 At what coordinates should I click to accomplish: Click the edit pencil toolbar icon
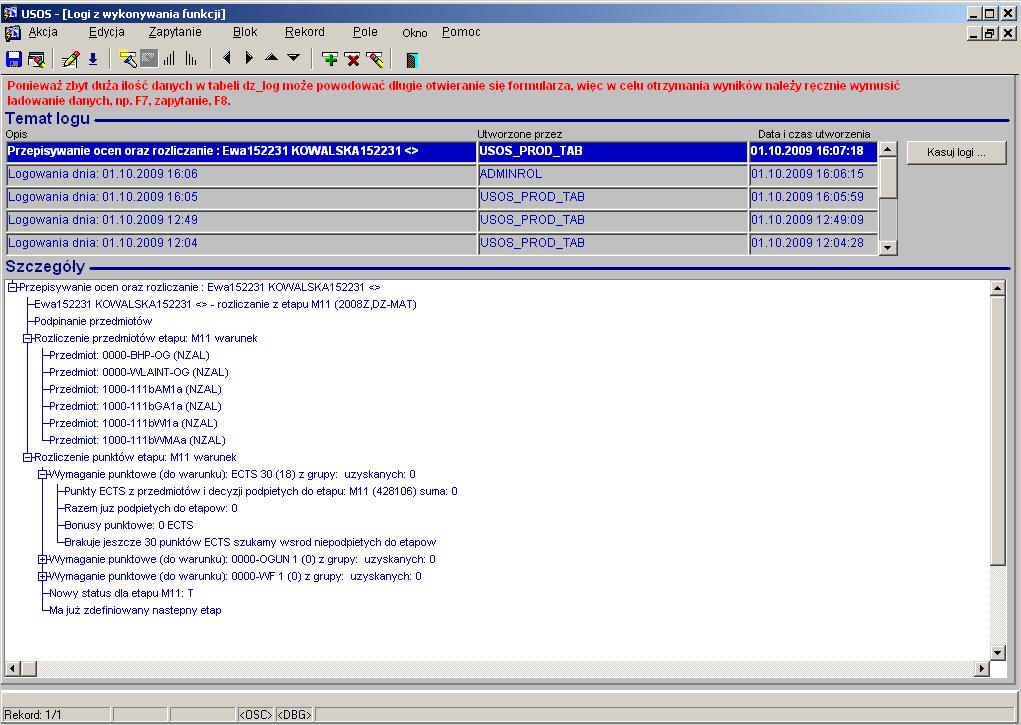coord(70,59)
